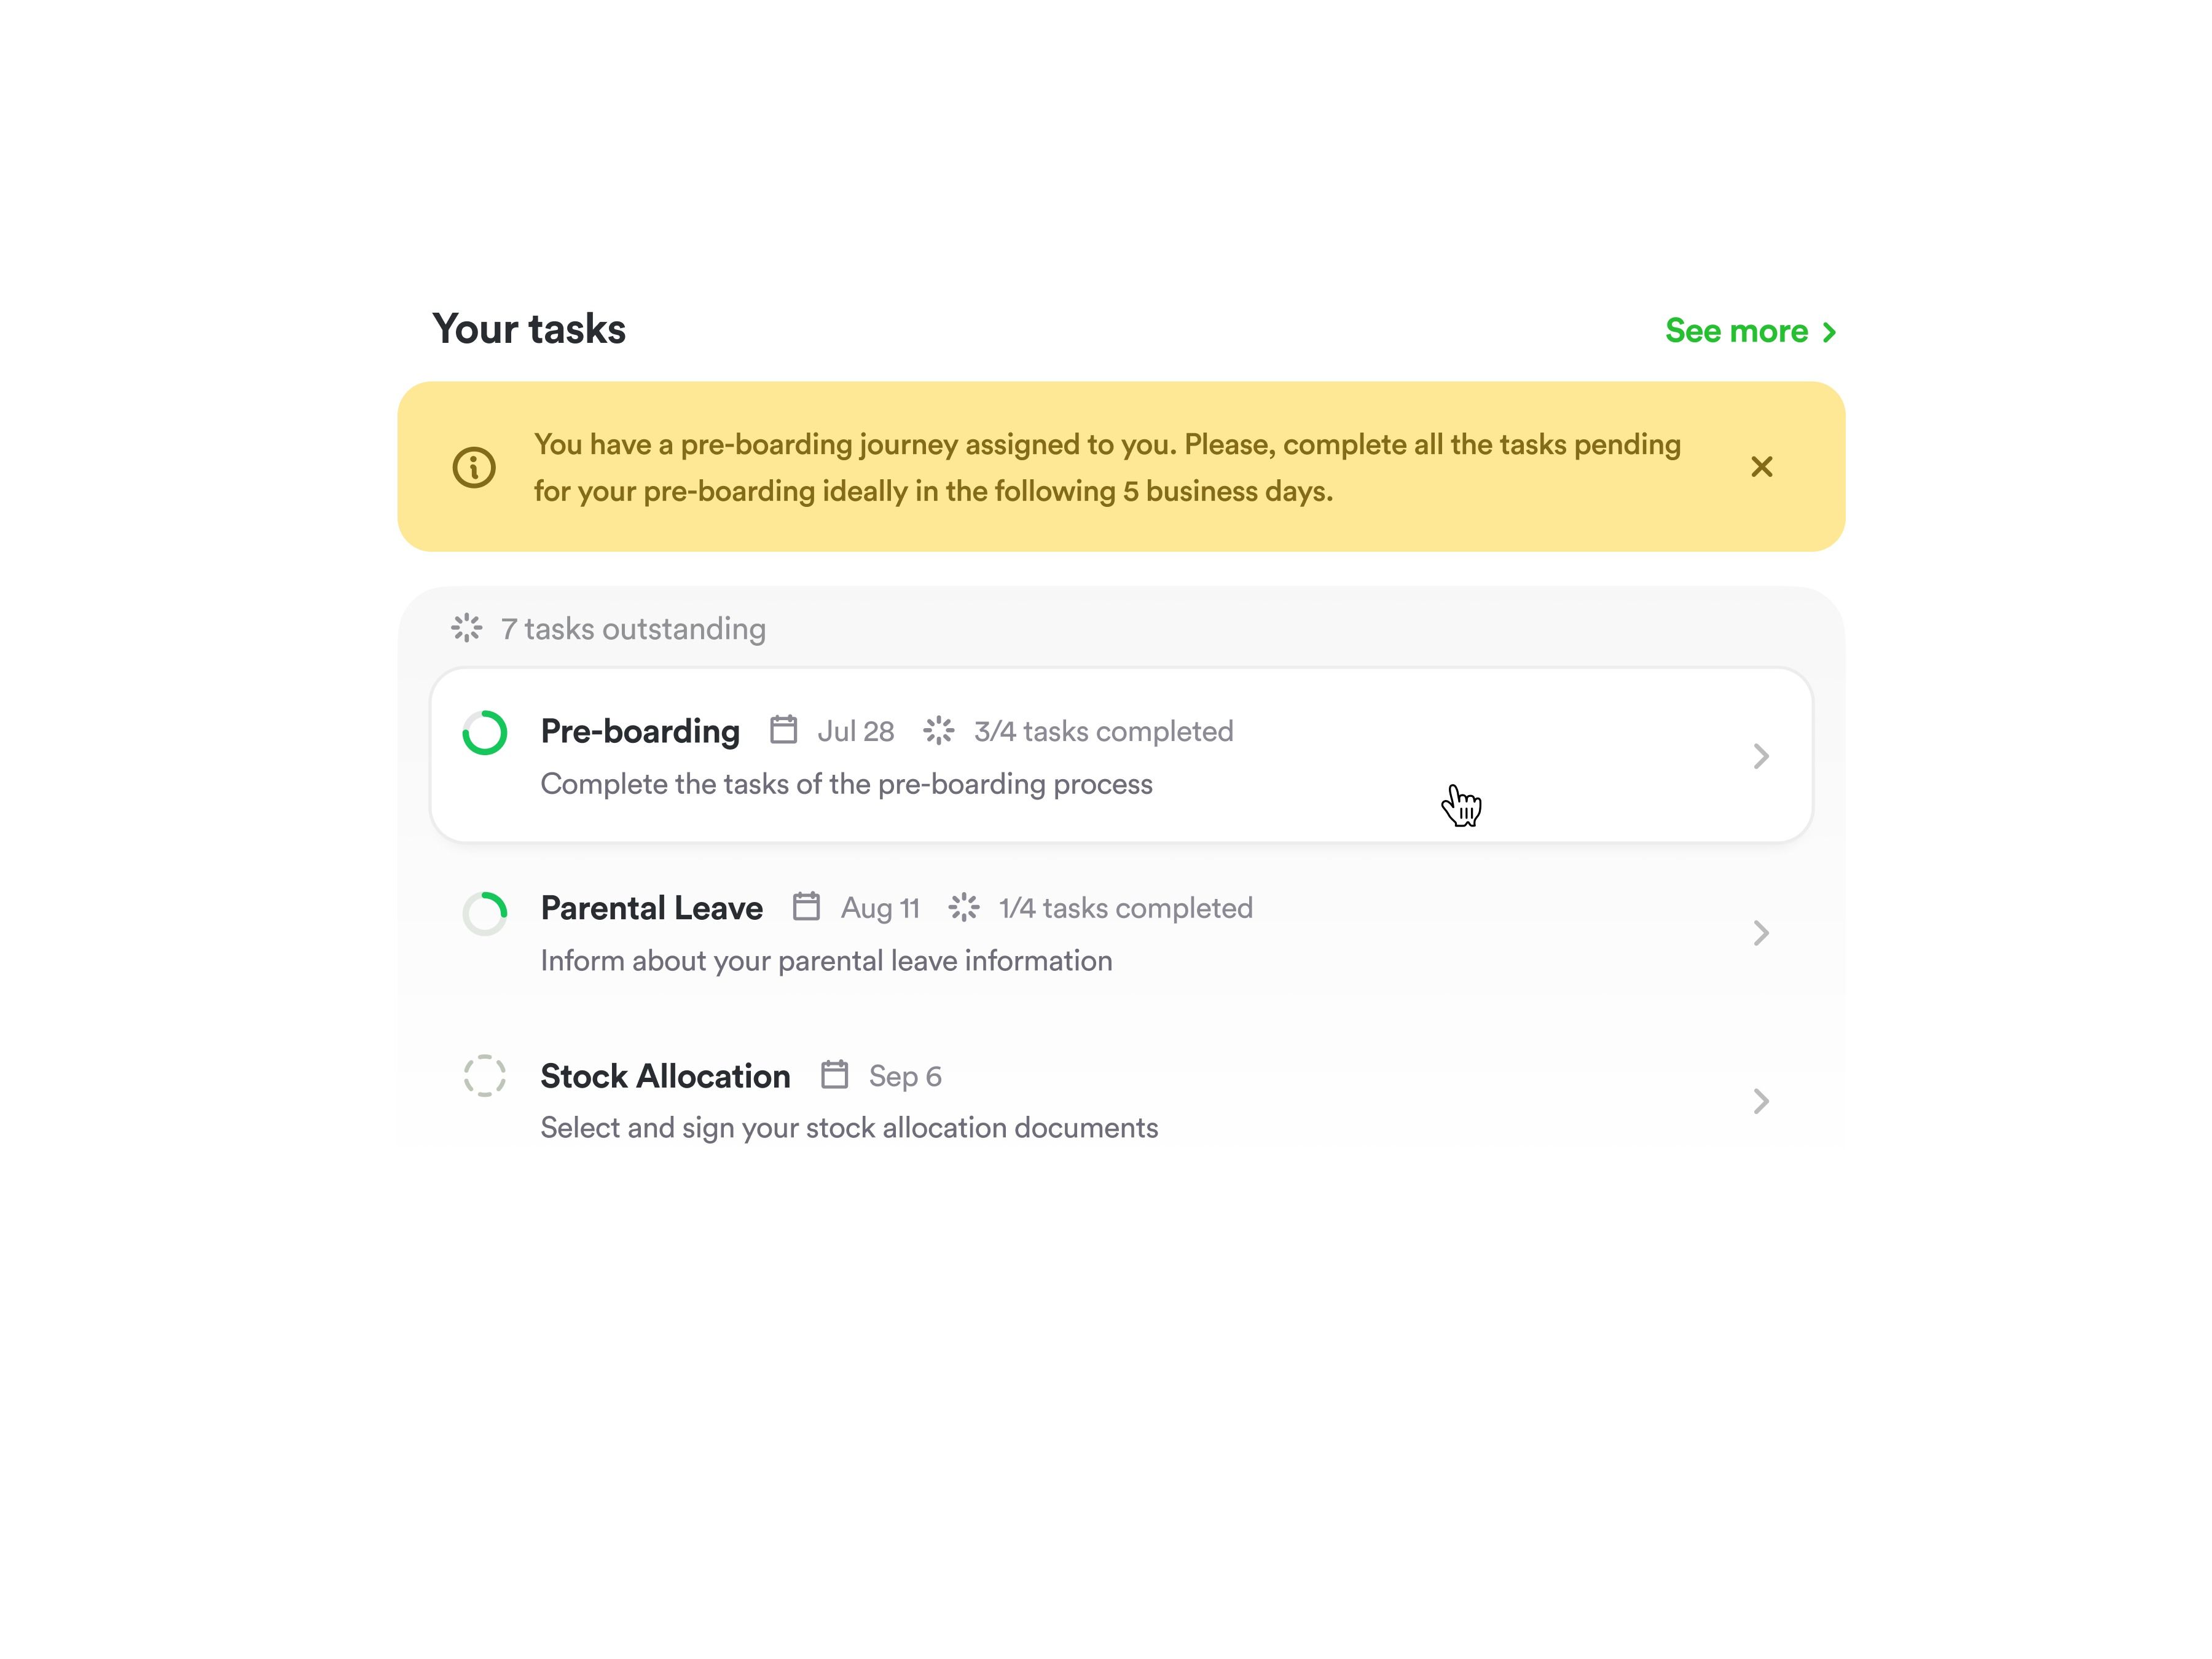2212x1659 pixels.
Task: Click the spinner icon beside 1/4 tasks completed
Action: point(964,907)
